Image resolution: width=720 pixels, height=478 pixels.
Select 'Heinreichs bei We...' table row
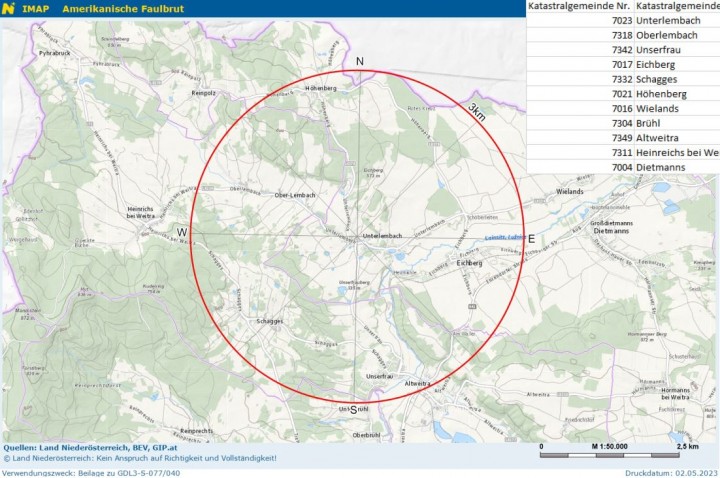click(678, 153)
